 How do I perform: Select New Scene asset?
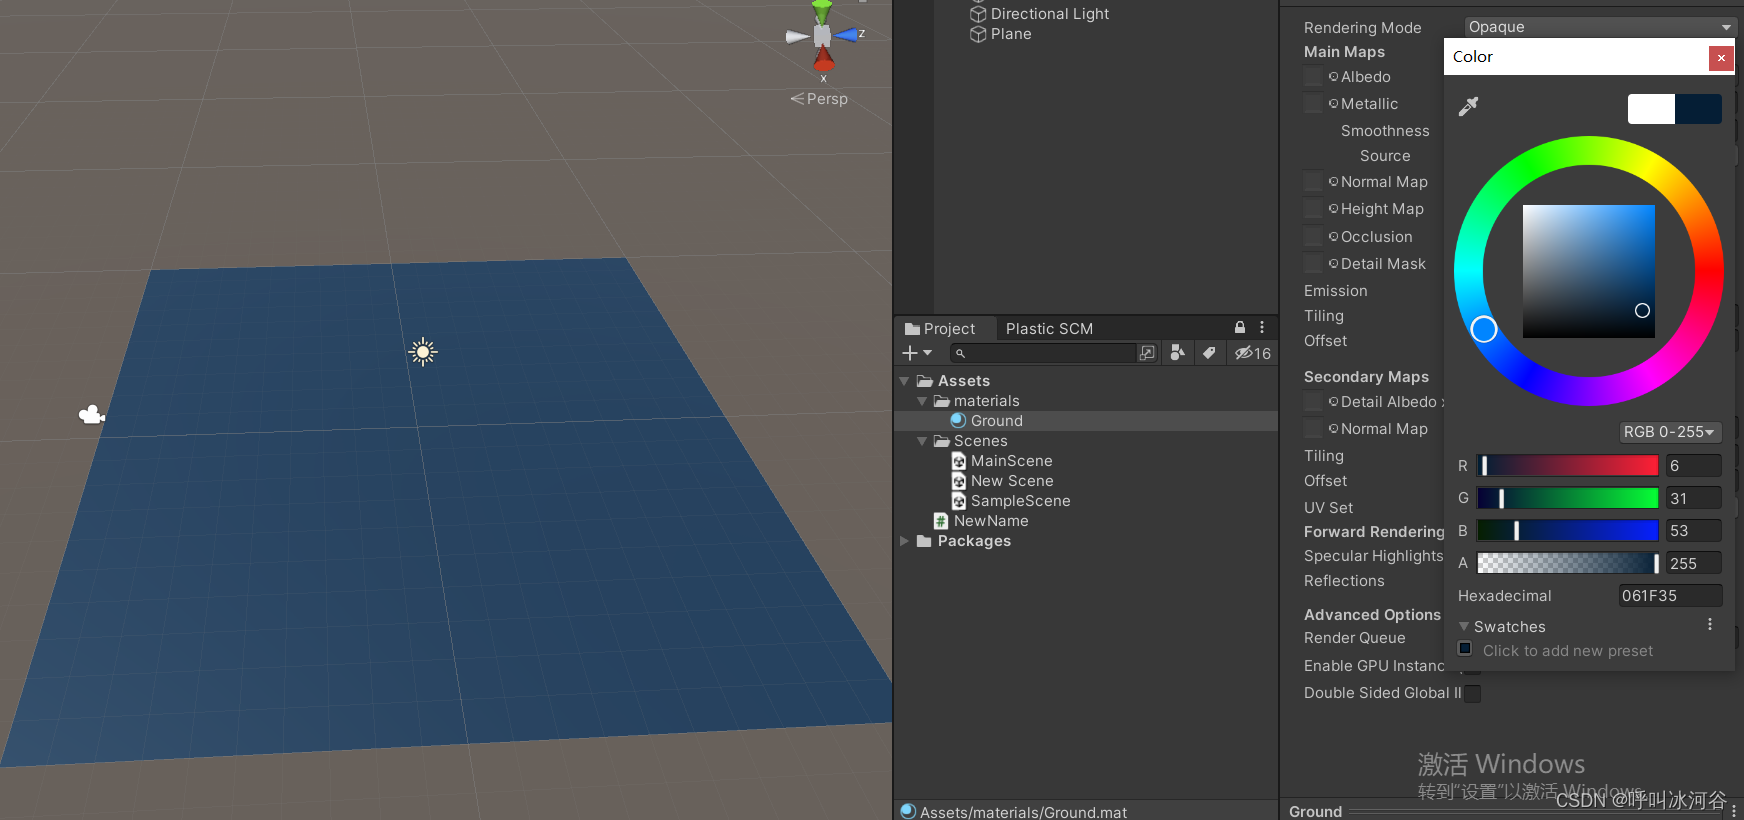[x=1012, y=481]
